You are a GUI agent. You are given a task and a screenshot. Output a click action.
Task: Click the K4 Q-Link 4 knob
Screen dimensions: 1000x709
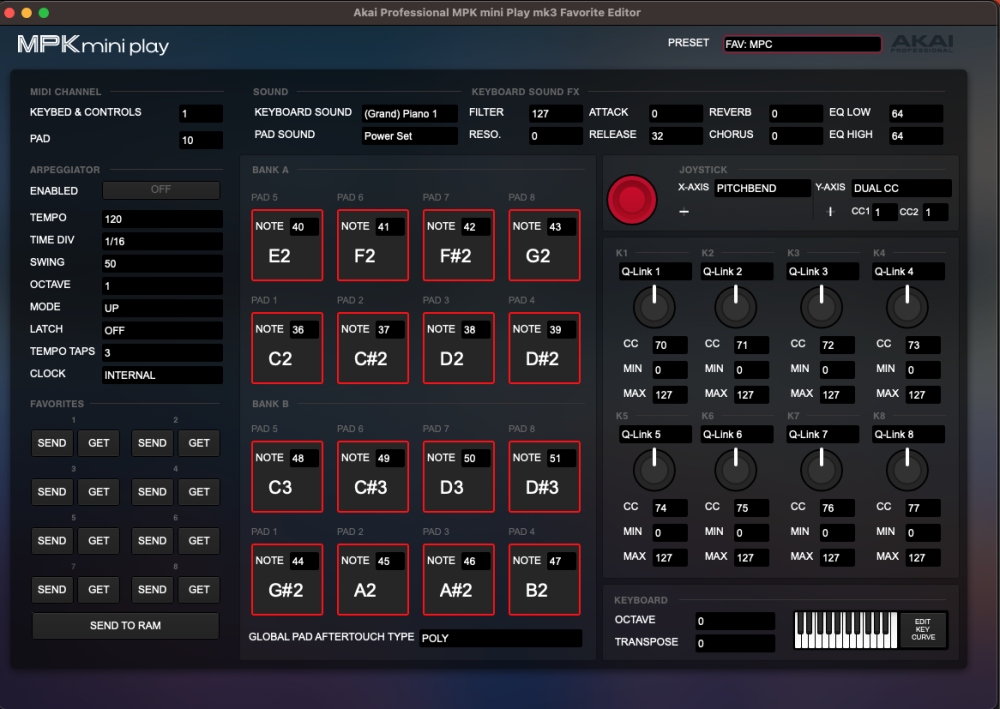[908, 308]
